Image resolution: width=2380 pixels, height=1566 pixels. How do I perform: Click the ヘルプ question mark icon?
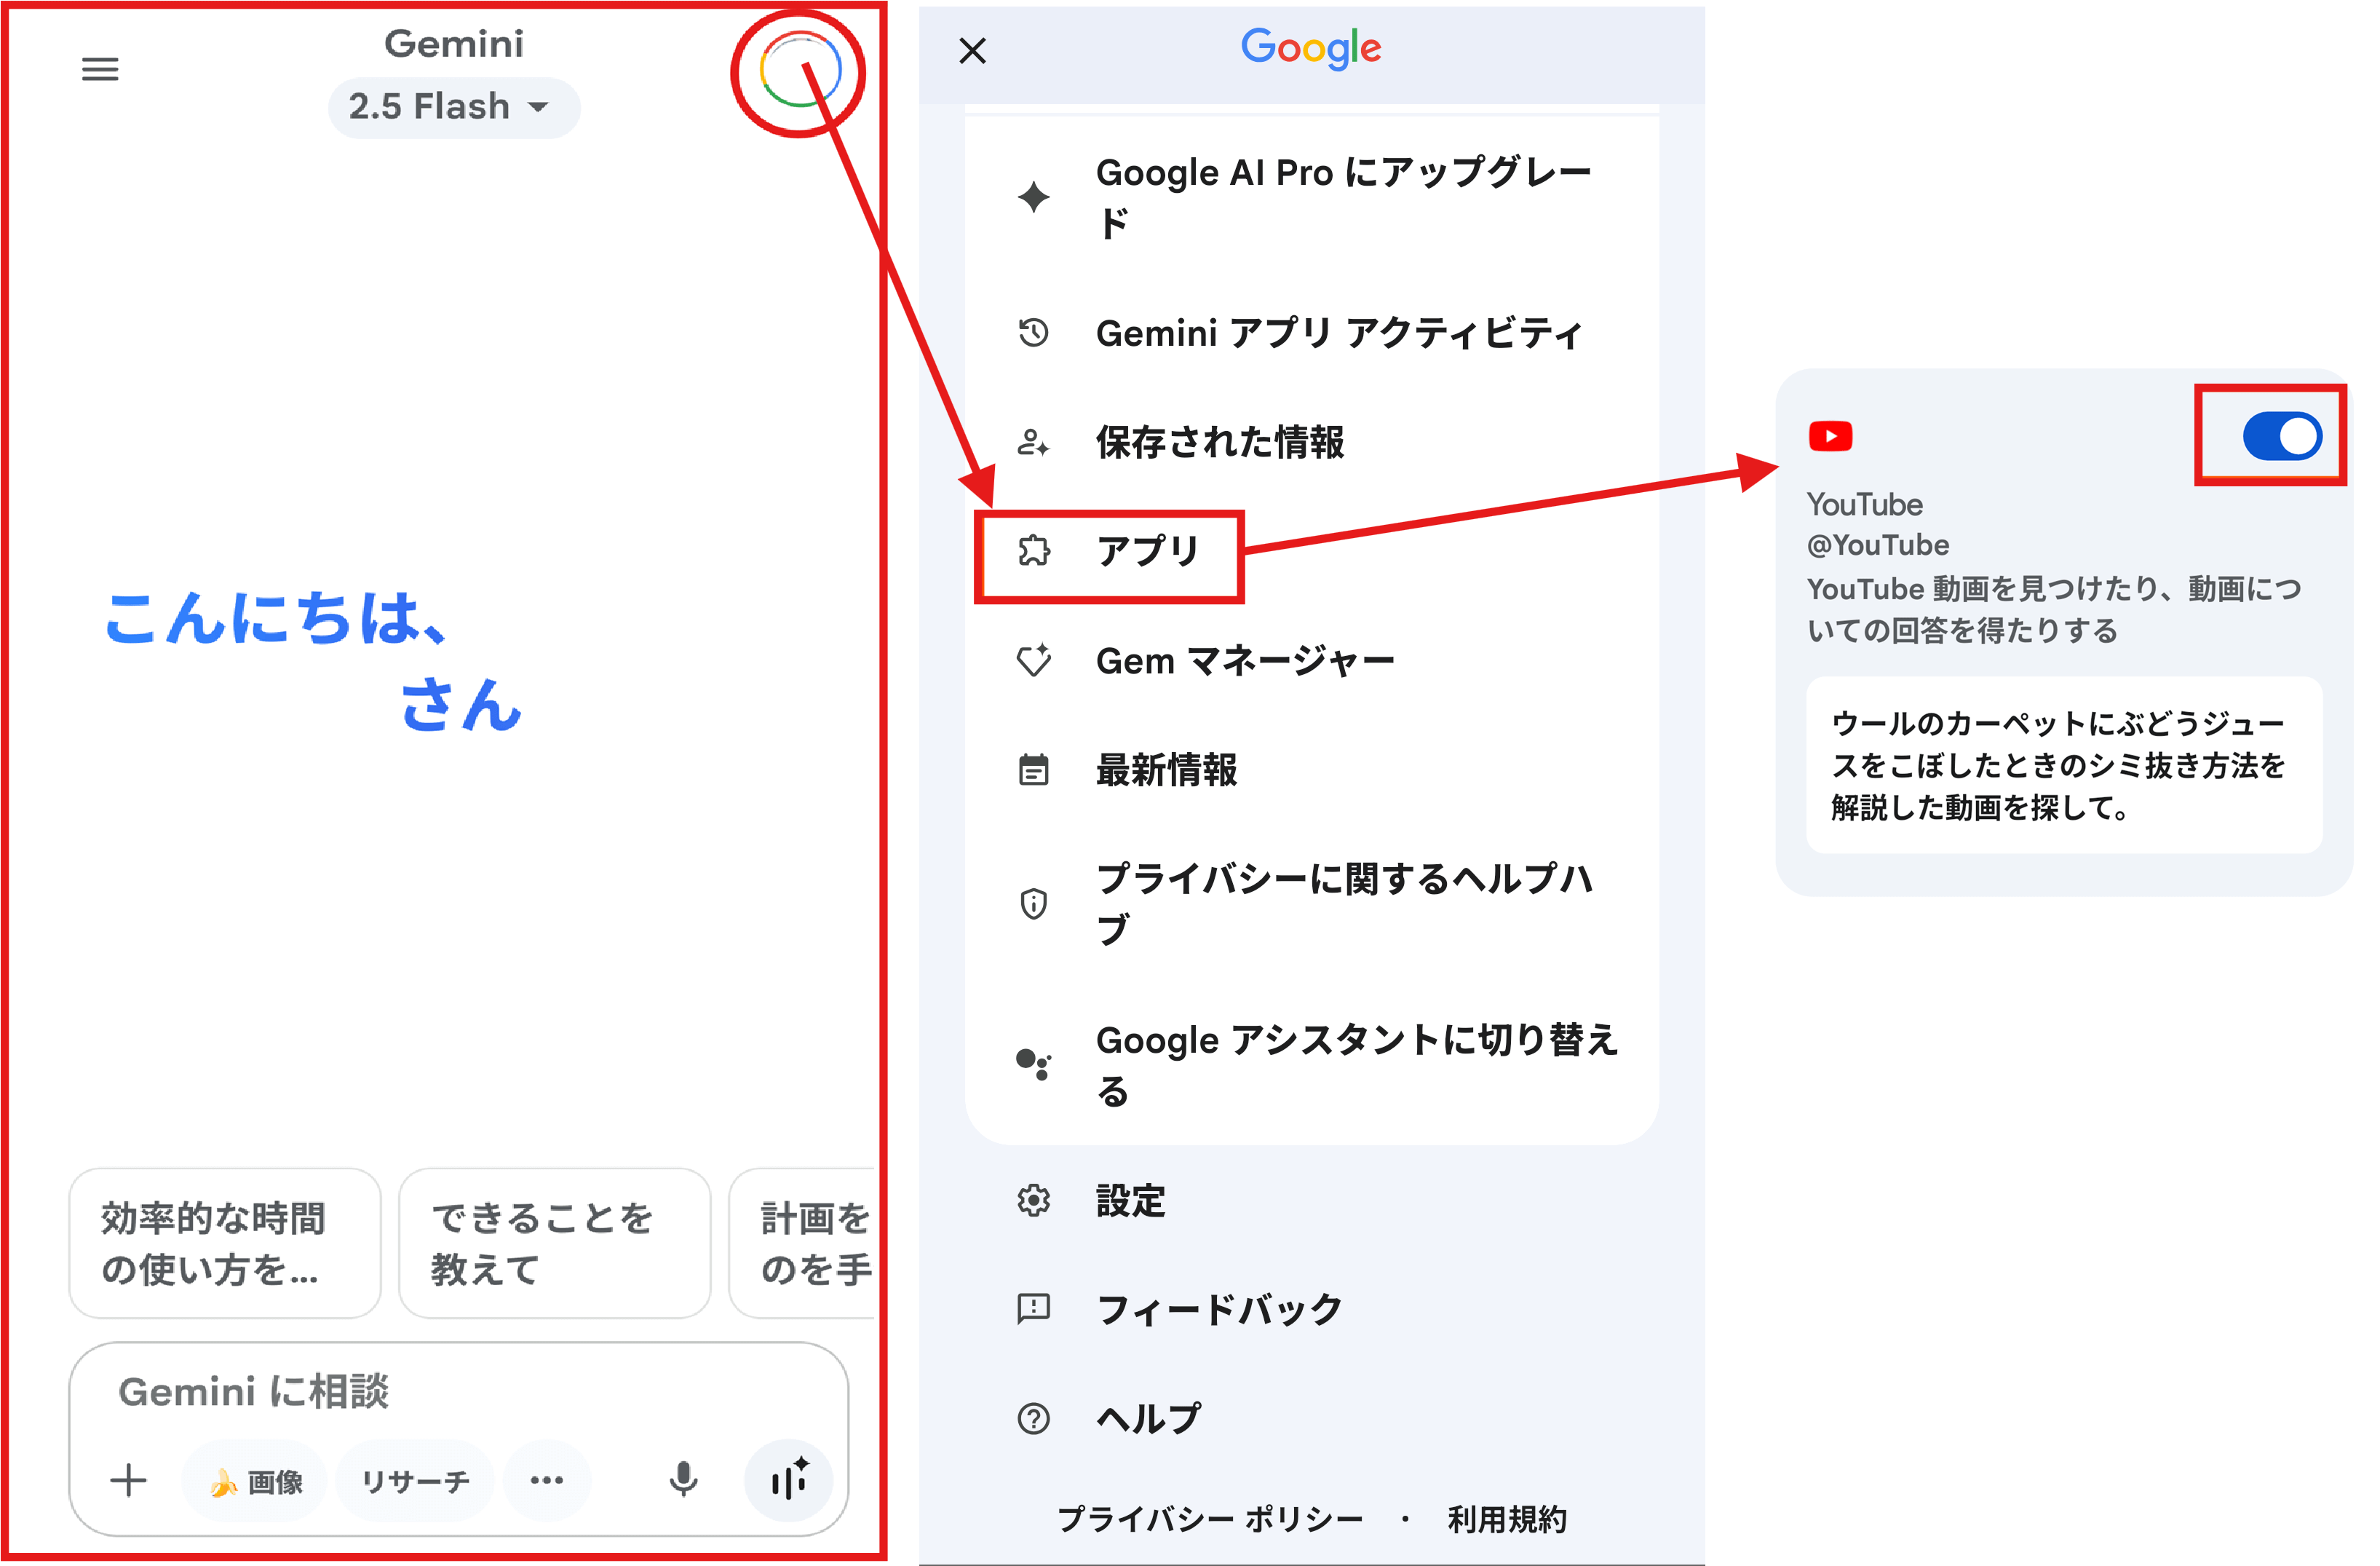[x=1034, y=1418]
